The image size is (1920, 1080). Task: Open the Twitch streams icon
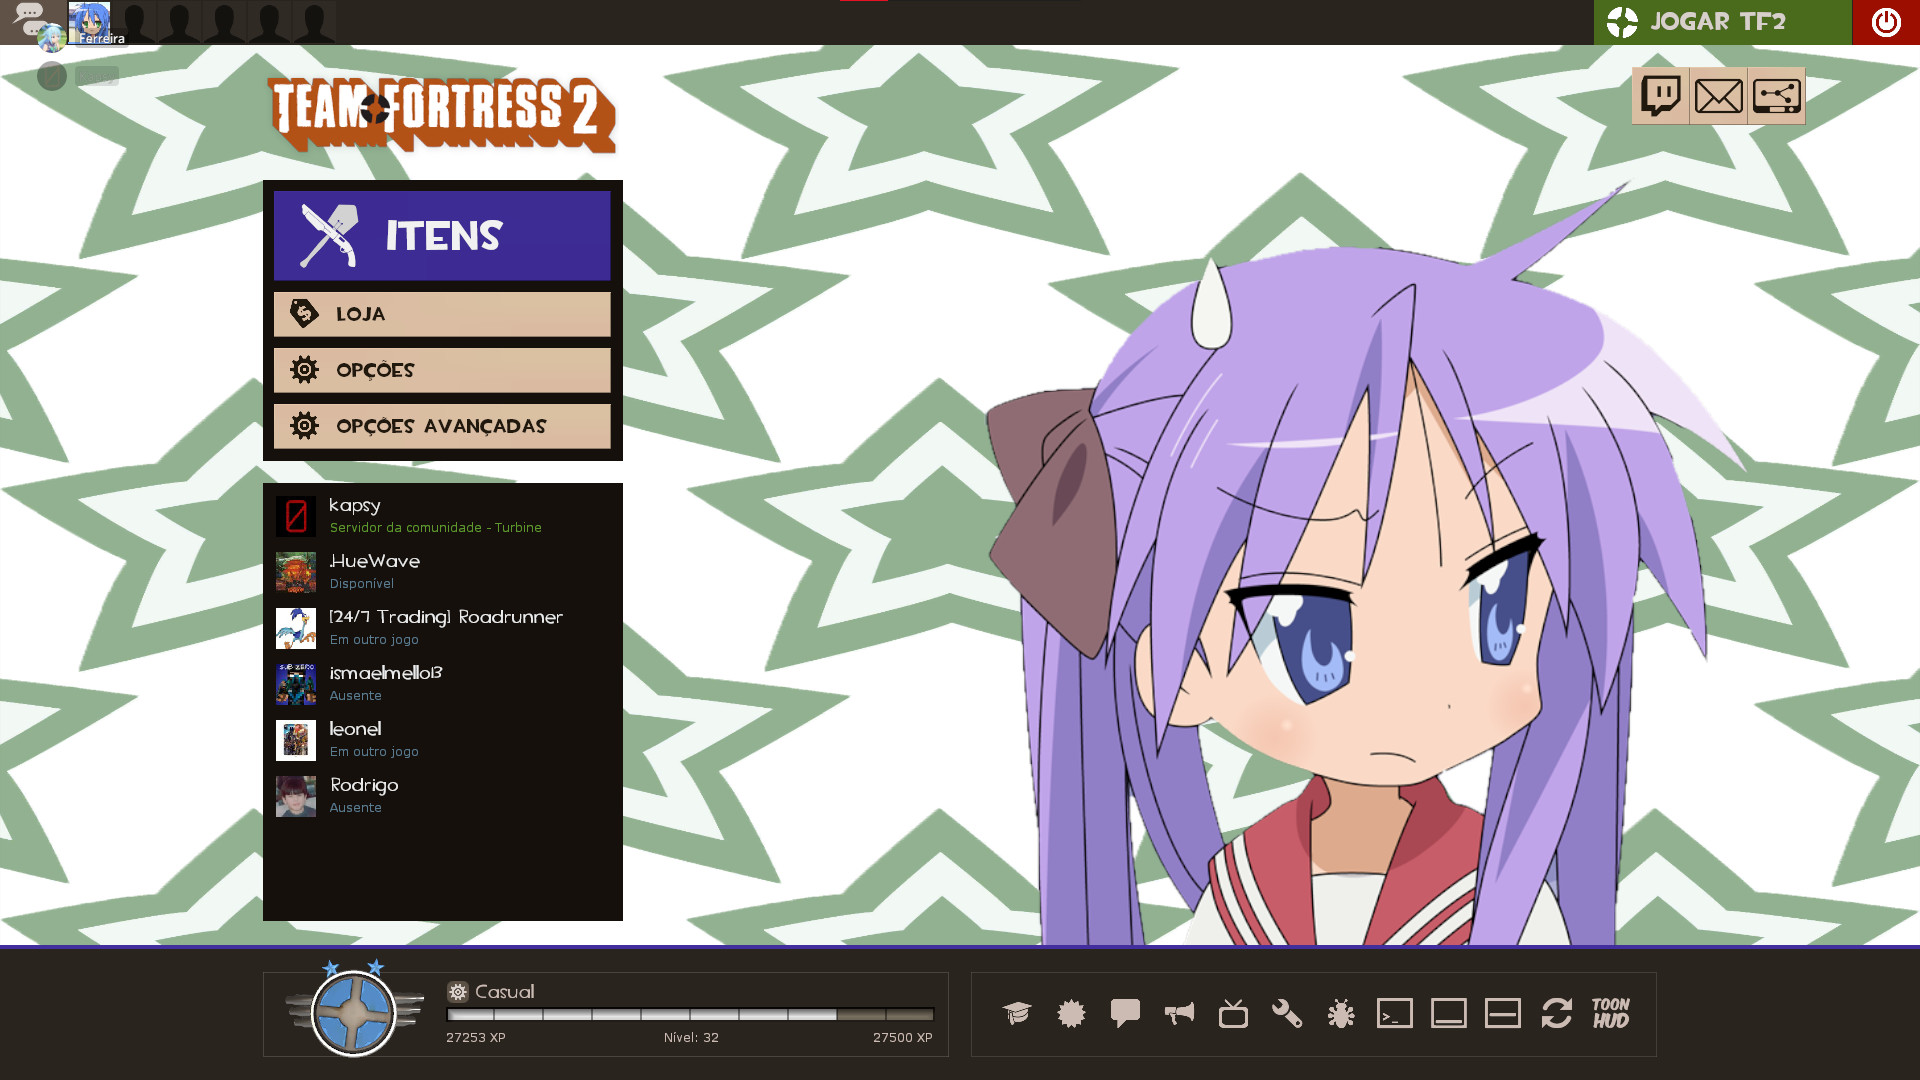[x=1661, y=96]
